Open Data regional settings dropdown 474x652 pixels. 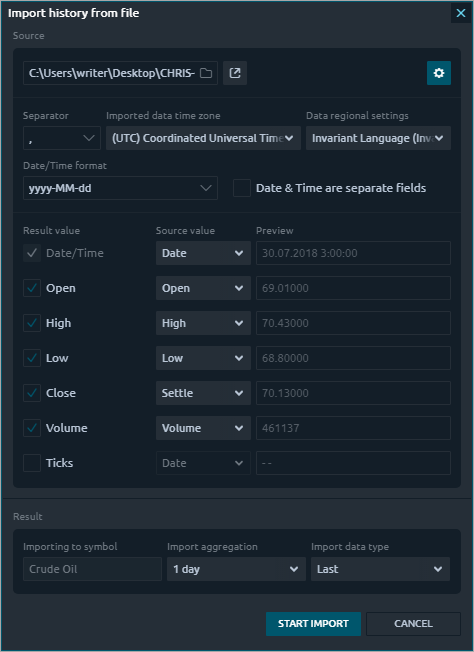(378, 138)
